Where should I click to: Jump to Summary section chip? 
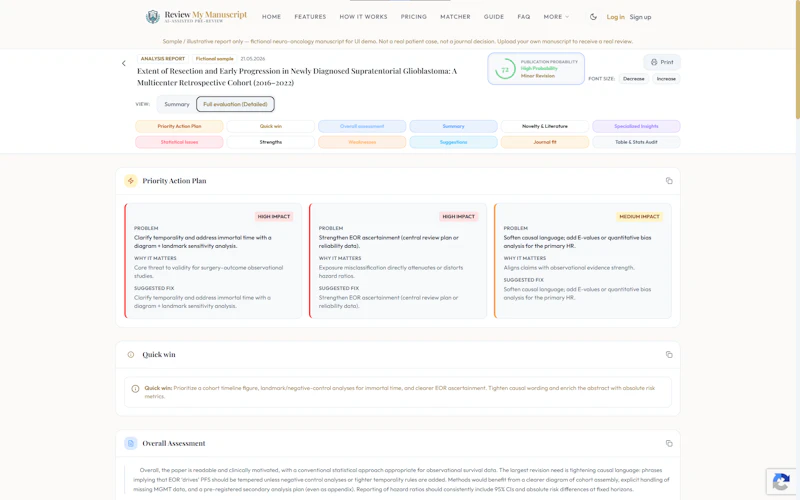[453, 126]
